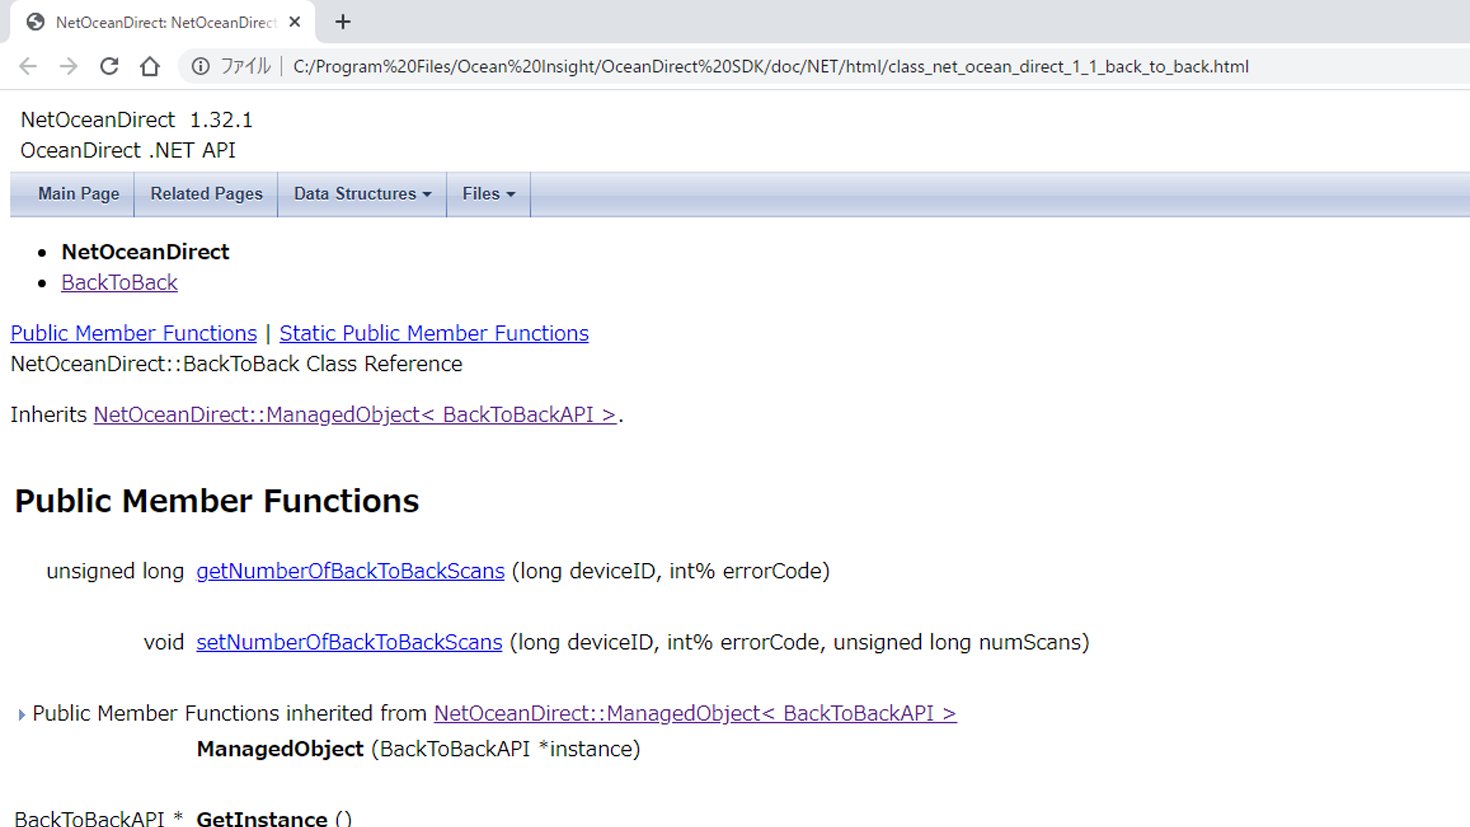Follow the BackToBack breadcrumb link

pos(119,283)
